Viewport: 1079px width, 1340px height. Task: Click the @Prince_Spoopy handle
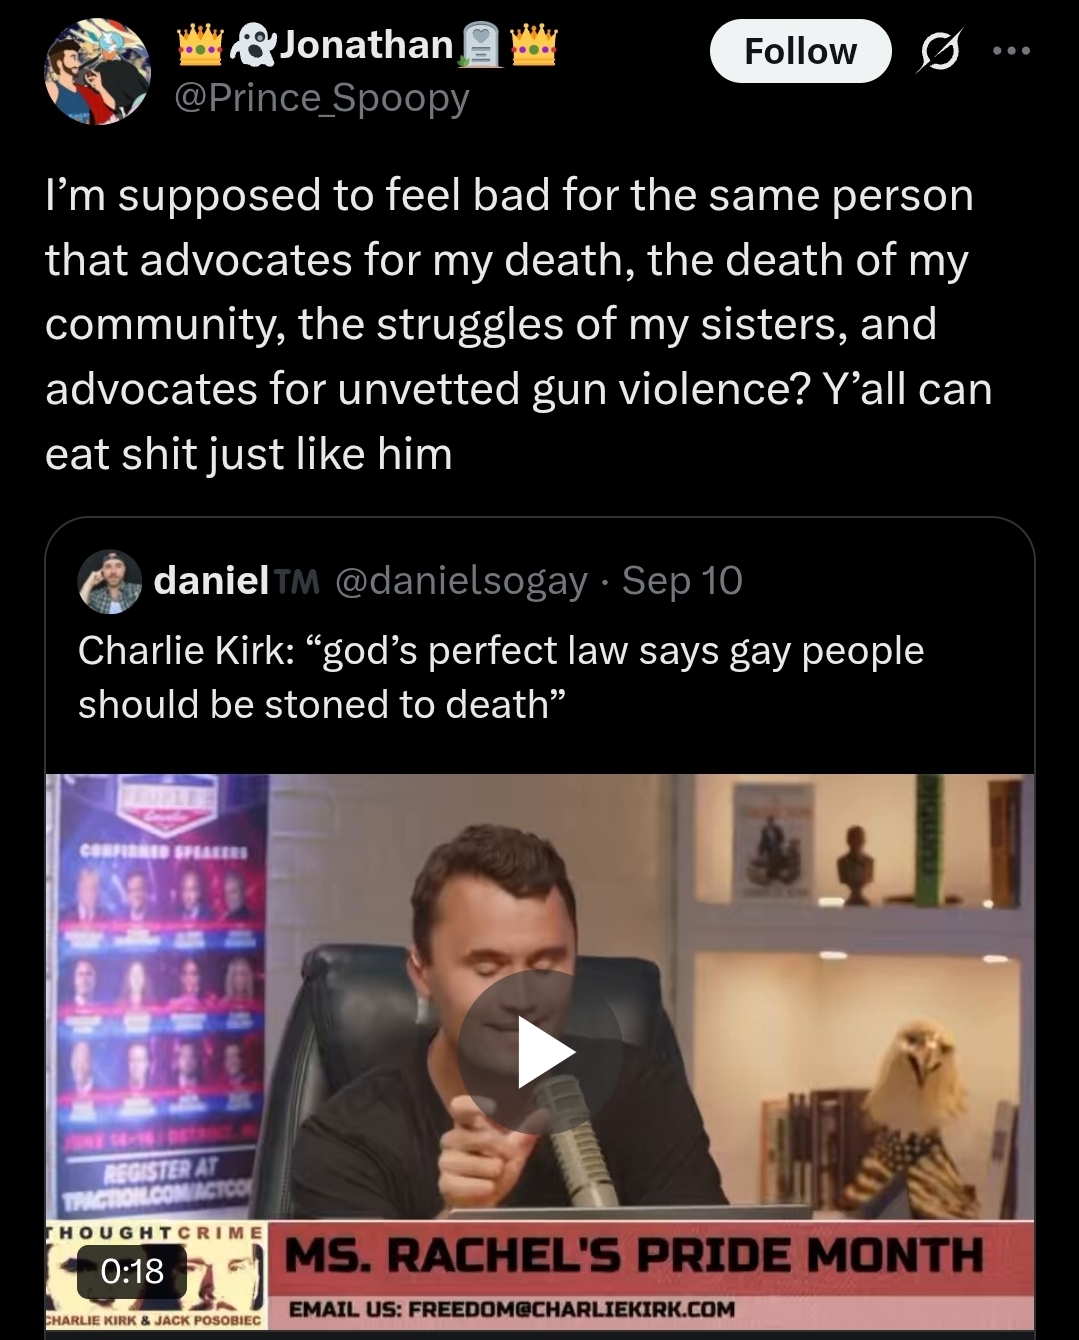(322, 98)
